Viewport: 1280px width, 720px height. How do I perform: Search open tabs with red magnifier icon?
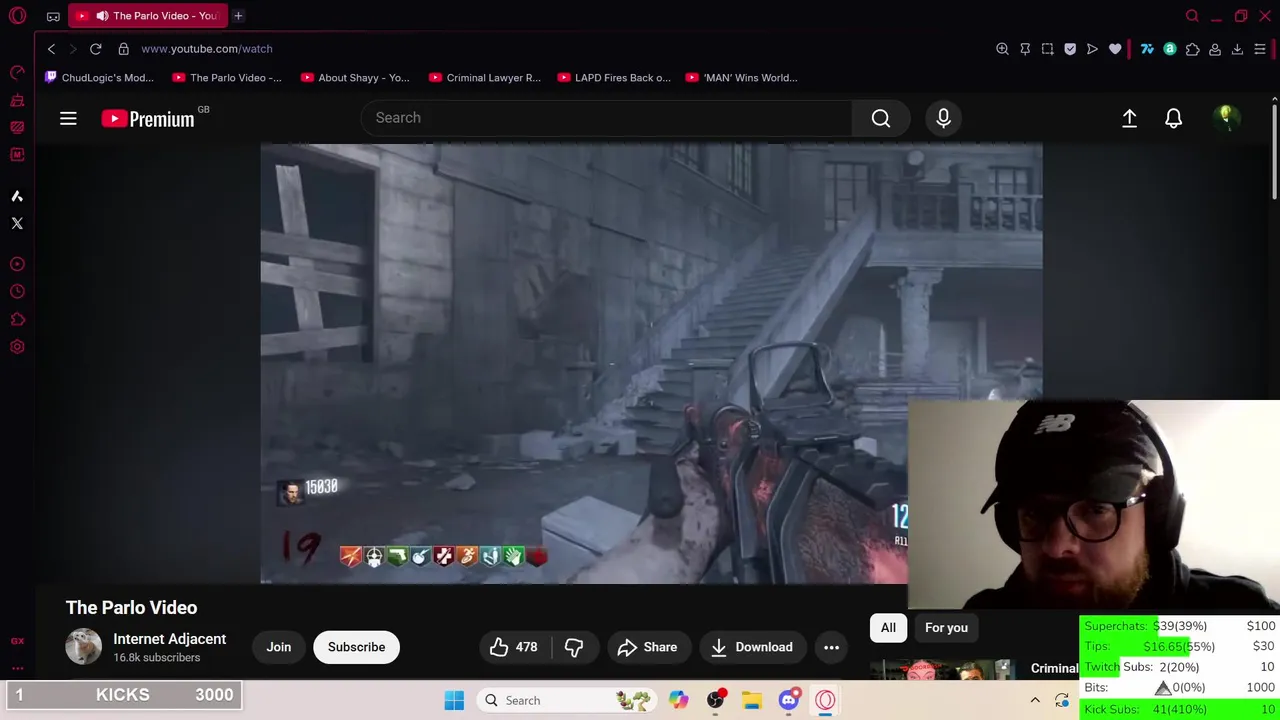[x=1192, y=16]
